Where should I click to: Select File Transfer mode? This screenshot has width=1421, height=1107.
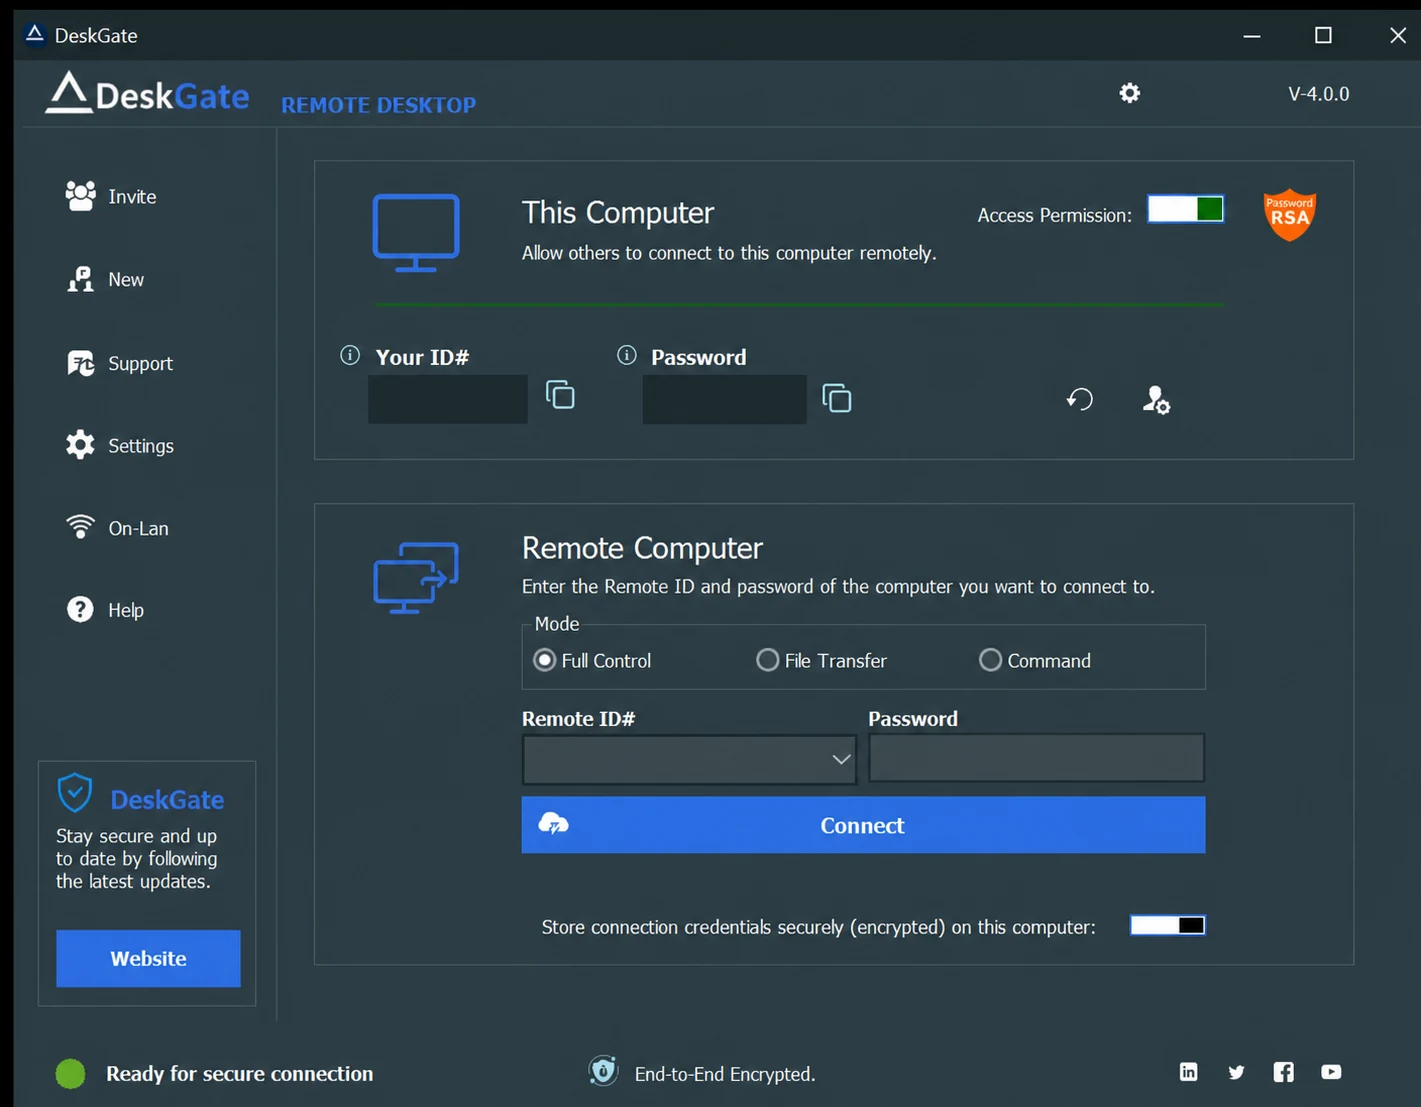(x=821, y=660)
